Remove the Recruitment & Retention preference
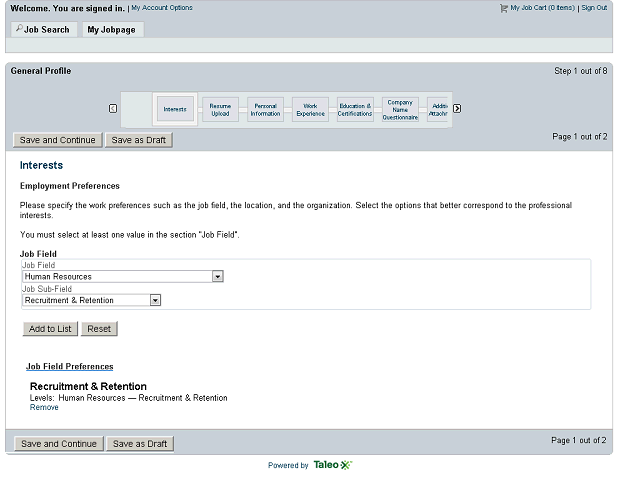The width and height of the screenshot is (640, 480). pyautogui.click(x=44, y=407)
